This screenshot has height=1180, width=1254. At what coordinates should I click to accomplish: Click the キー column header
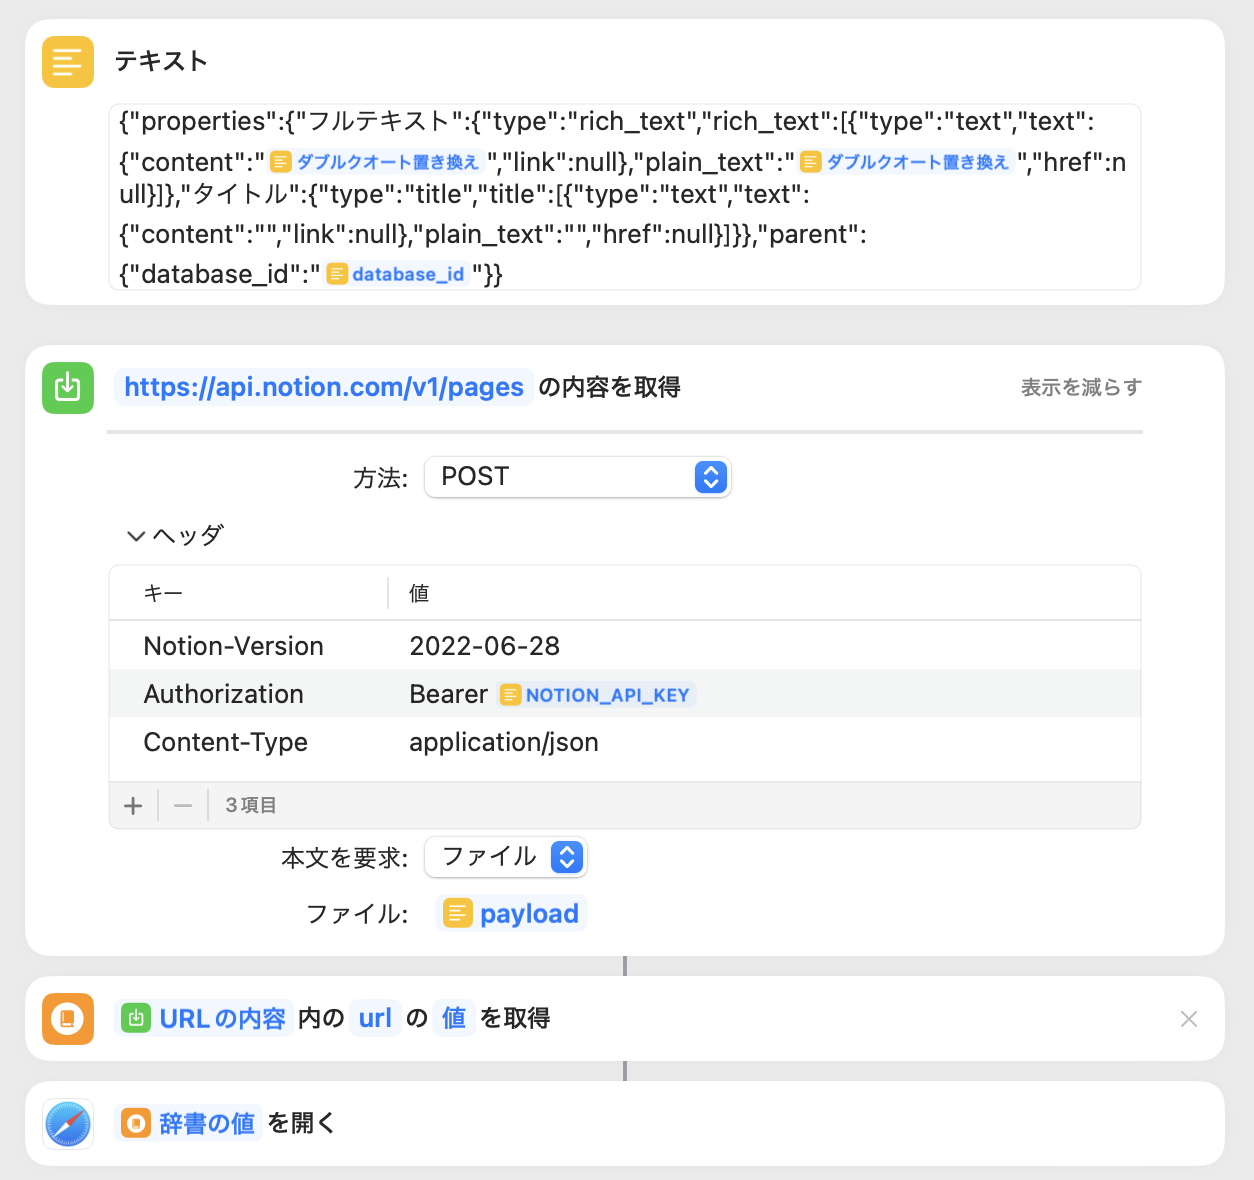pyautogui.click(x=163, y=593)
